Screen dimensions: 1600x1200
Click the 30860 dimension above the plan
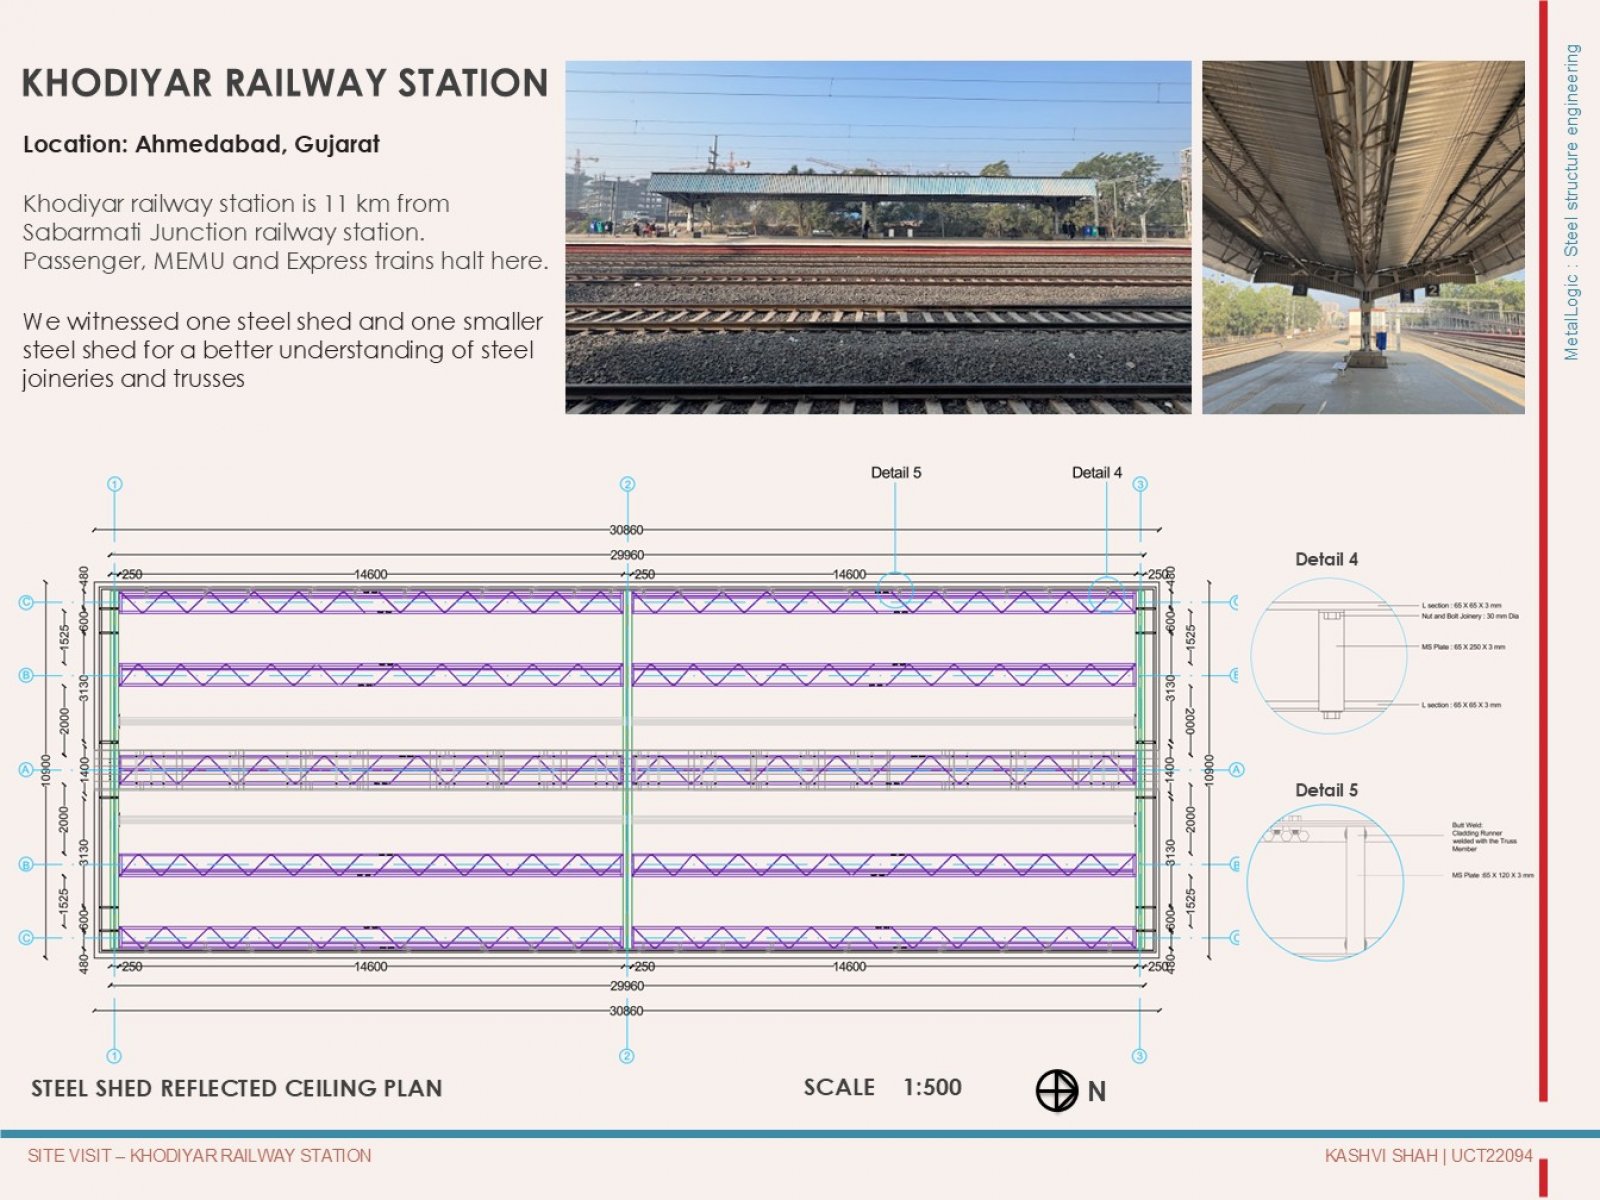627,531
